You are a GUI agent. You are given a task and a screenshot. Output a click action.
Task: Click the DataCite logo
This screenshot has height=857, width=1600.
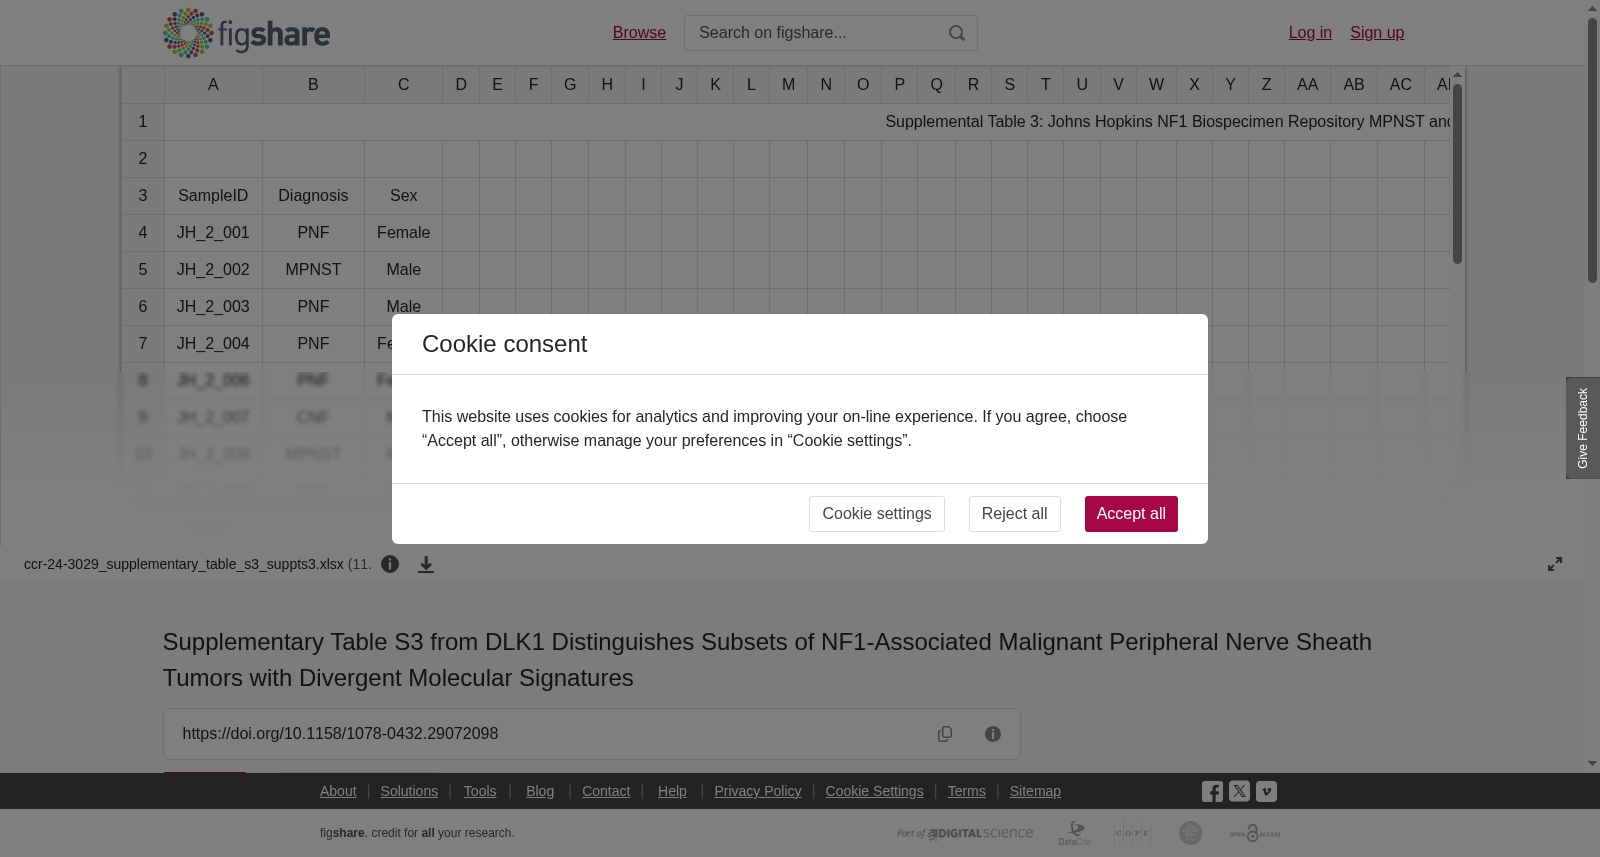(1075, 833)
